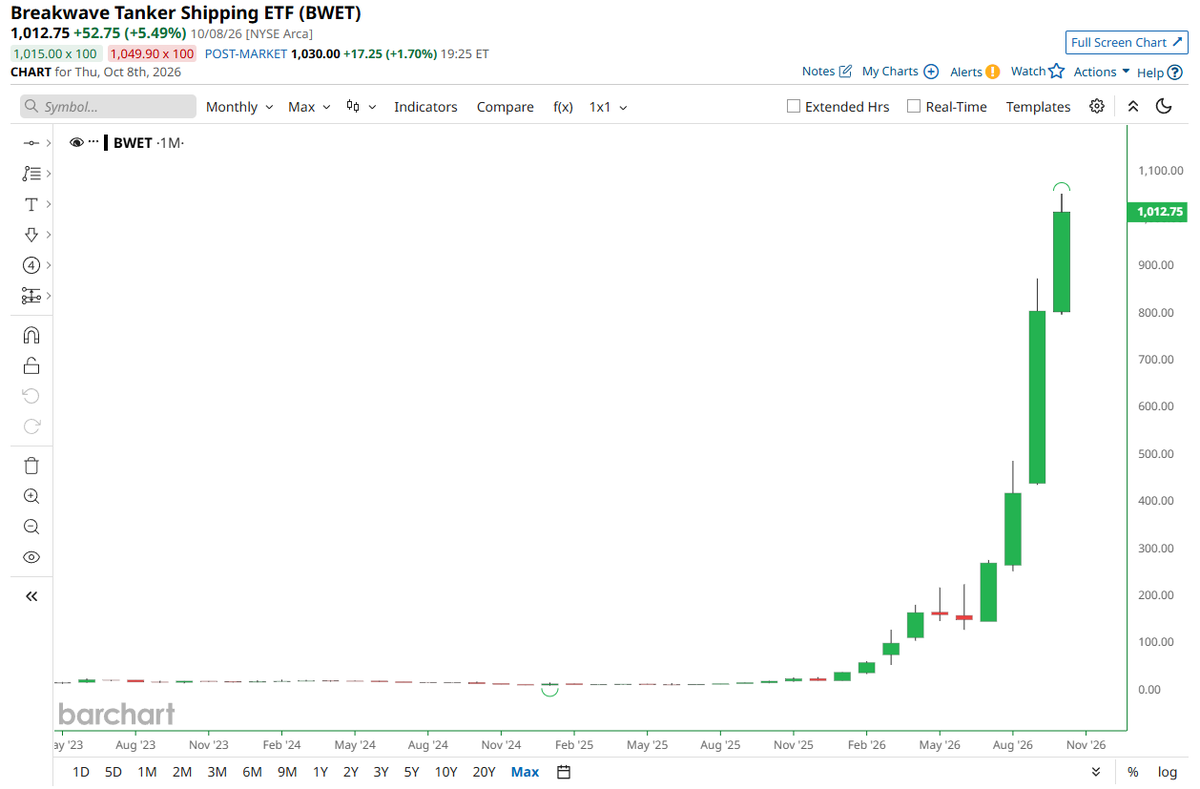Open the candlestick chart type dropdown
Screen dimensions: 1200x789
(x=361, y=107)
